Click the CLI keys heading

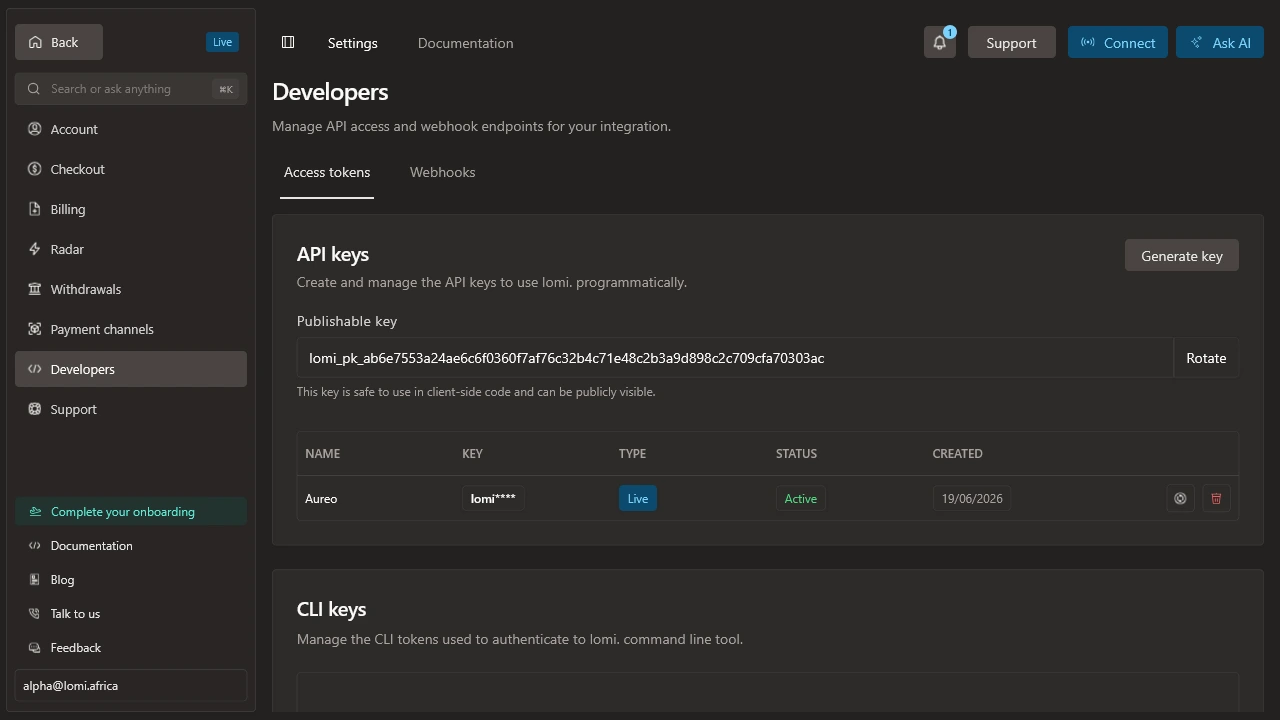point(331,609)
